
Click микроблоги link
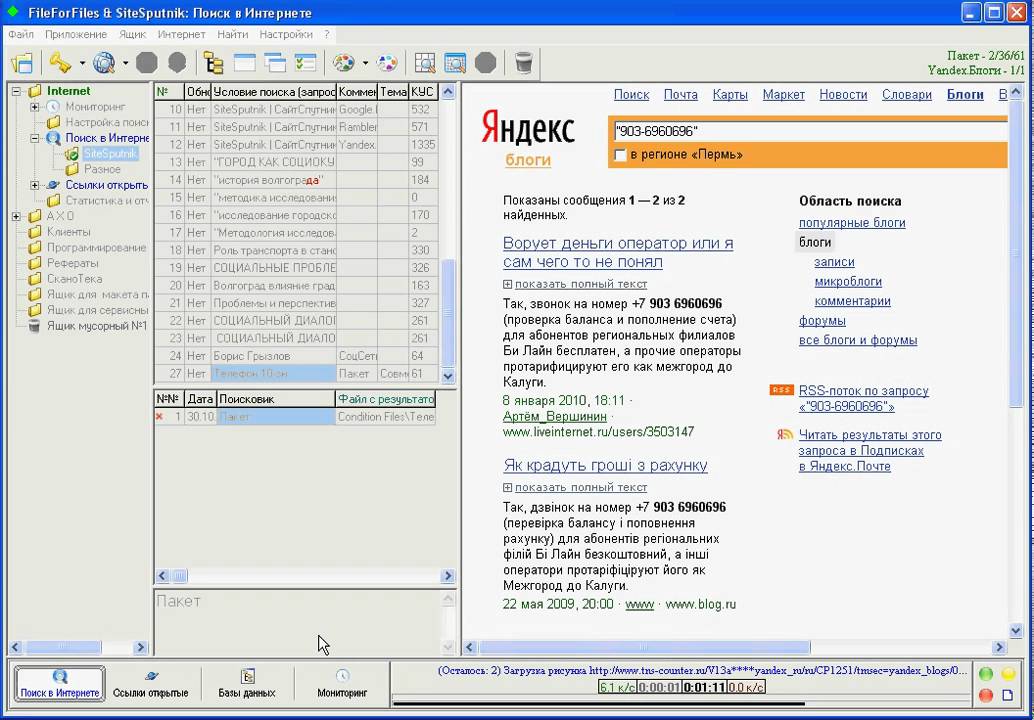(x=848, y=282)
